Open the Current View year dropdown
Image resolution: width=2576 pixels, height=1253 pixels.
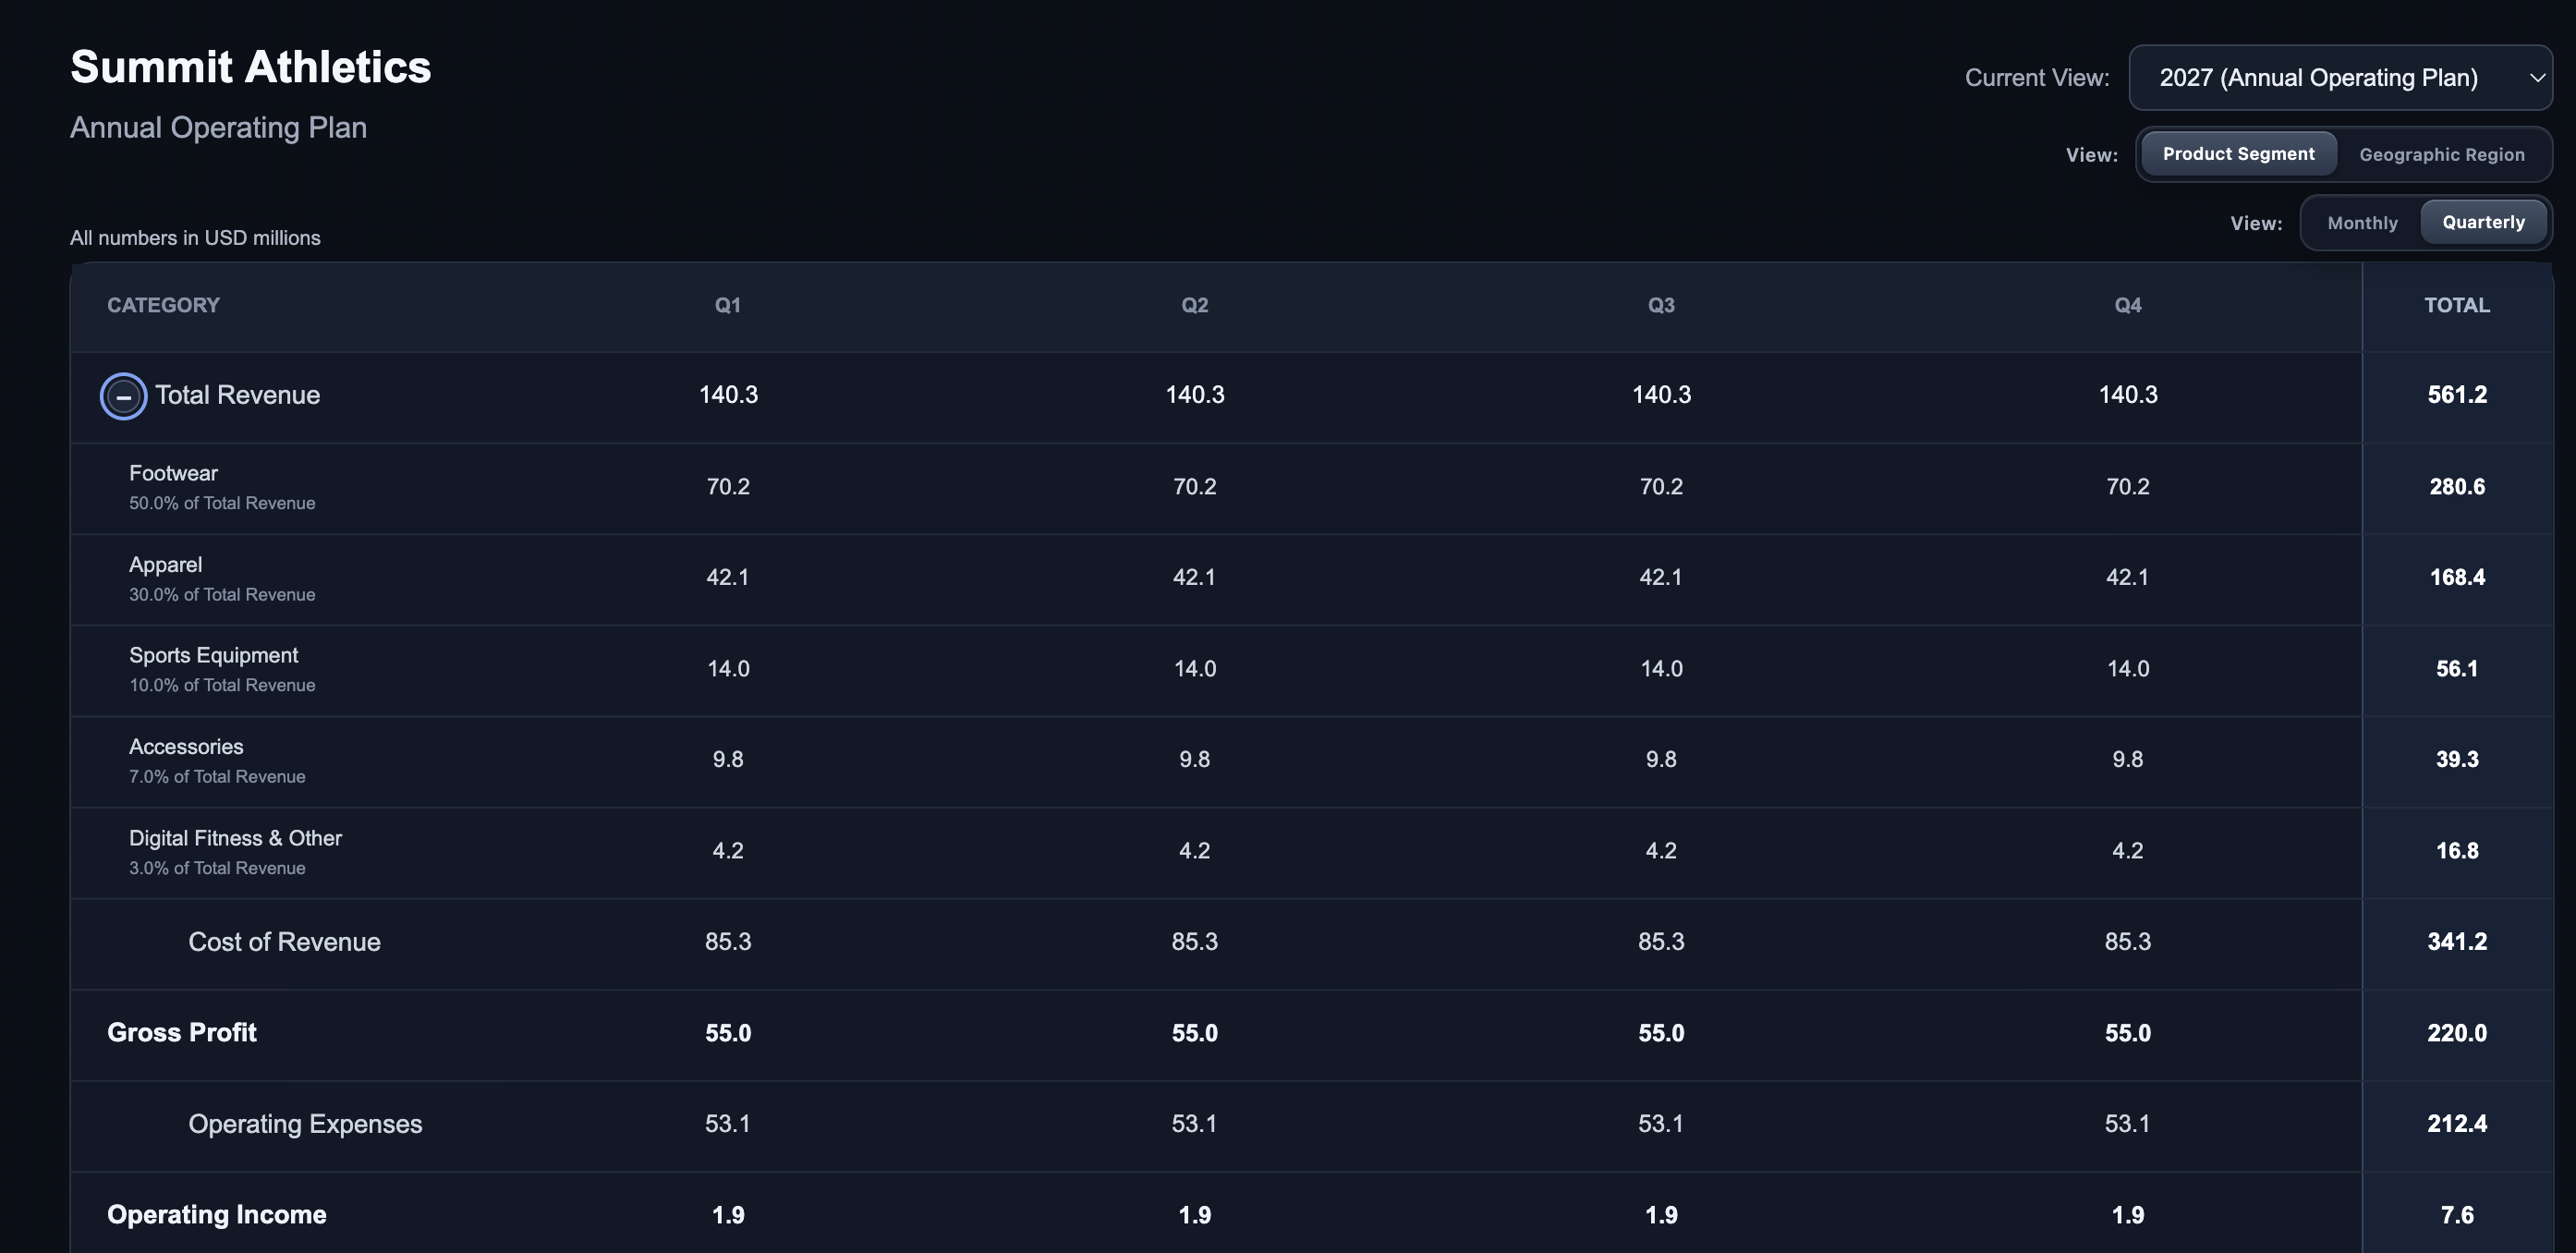2340,78
